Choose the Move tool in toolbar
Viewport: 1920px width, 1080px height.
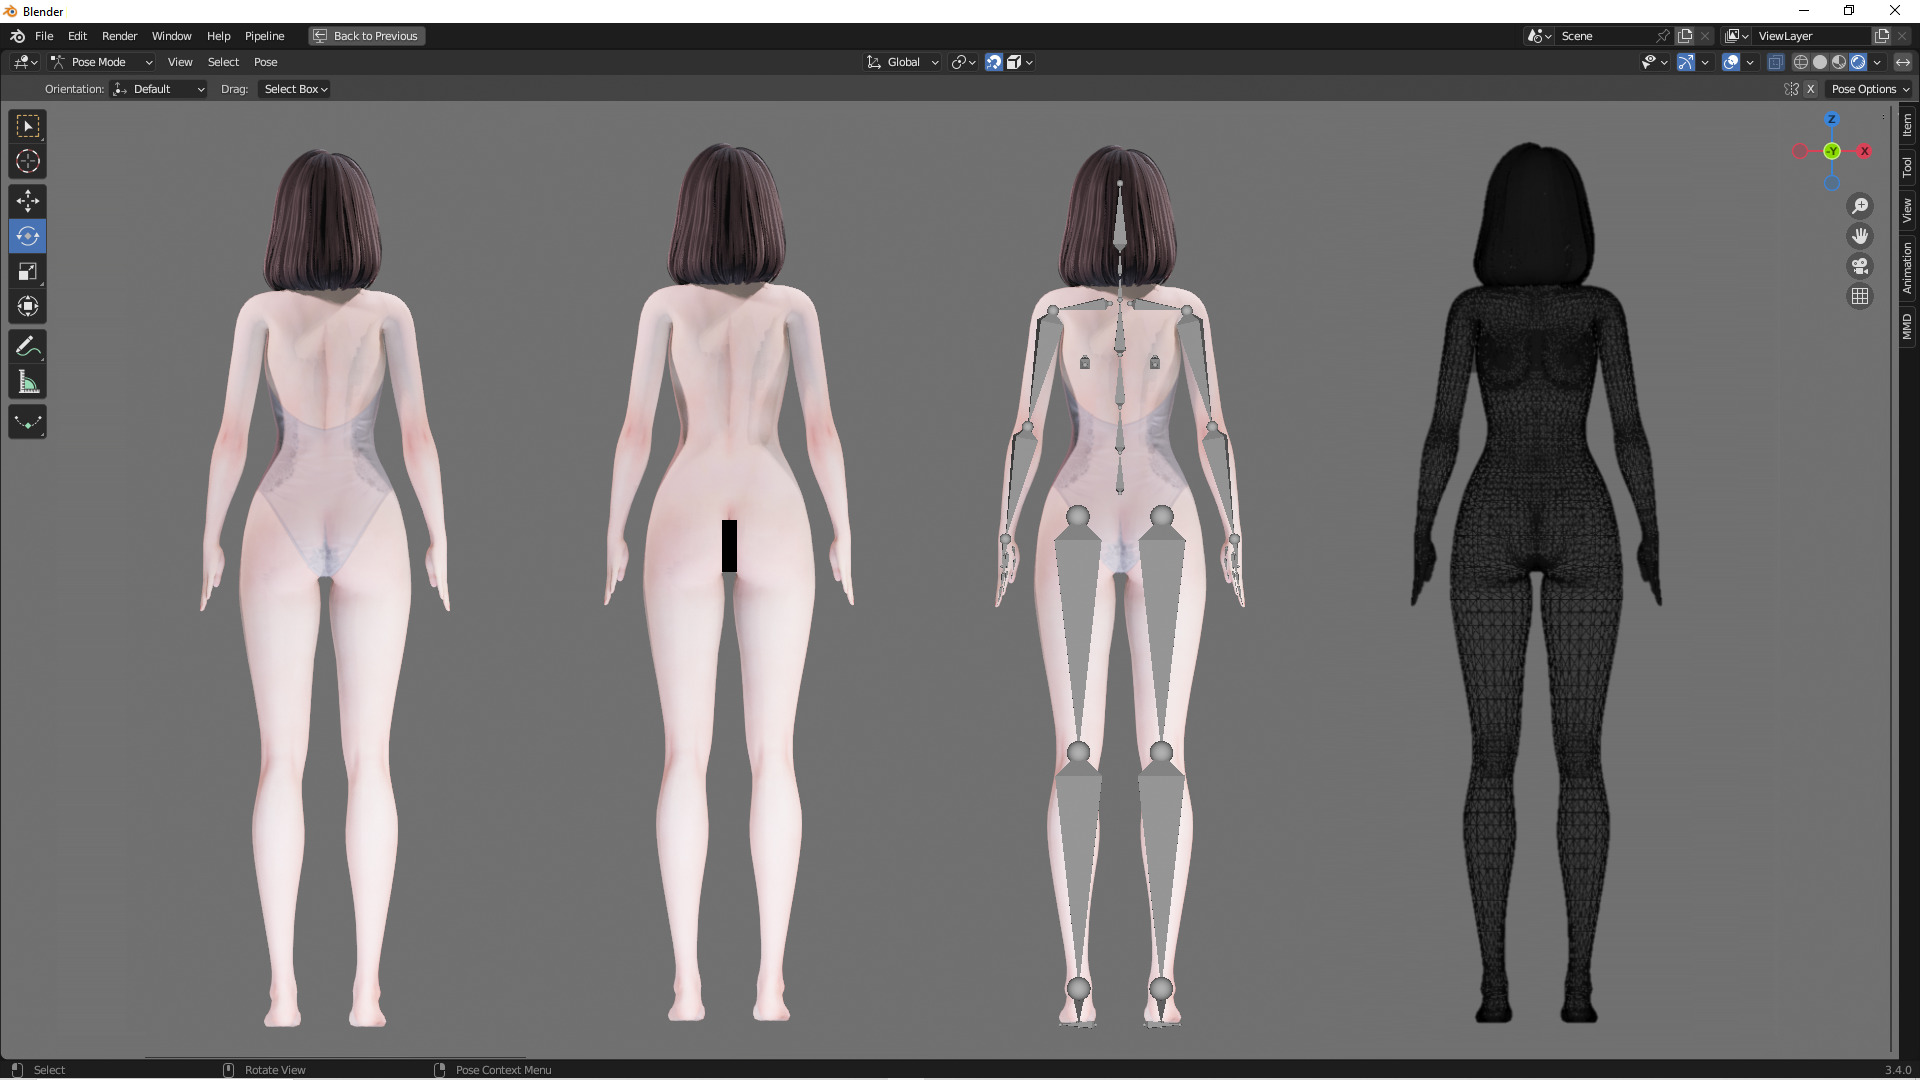click(x=28, y=202)
